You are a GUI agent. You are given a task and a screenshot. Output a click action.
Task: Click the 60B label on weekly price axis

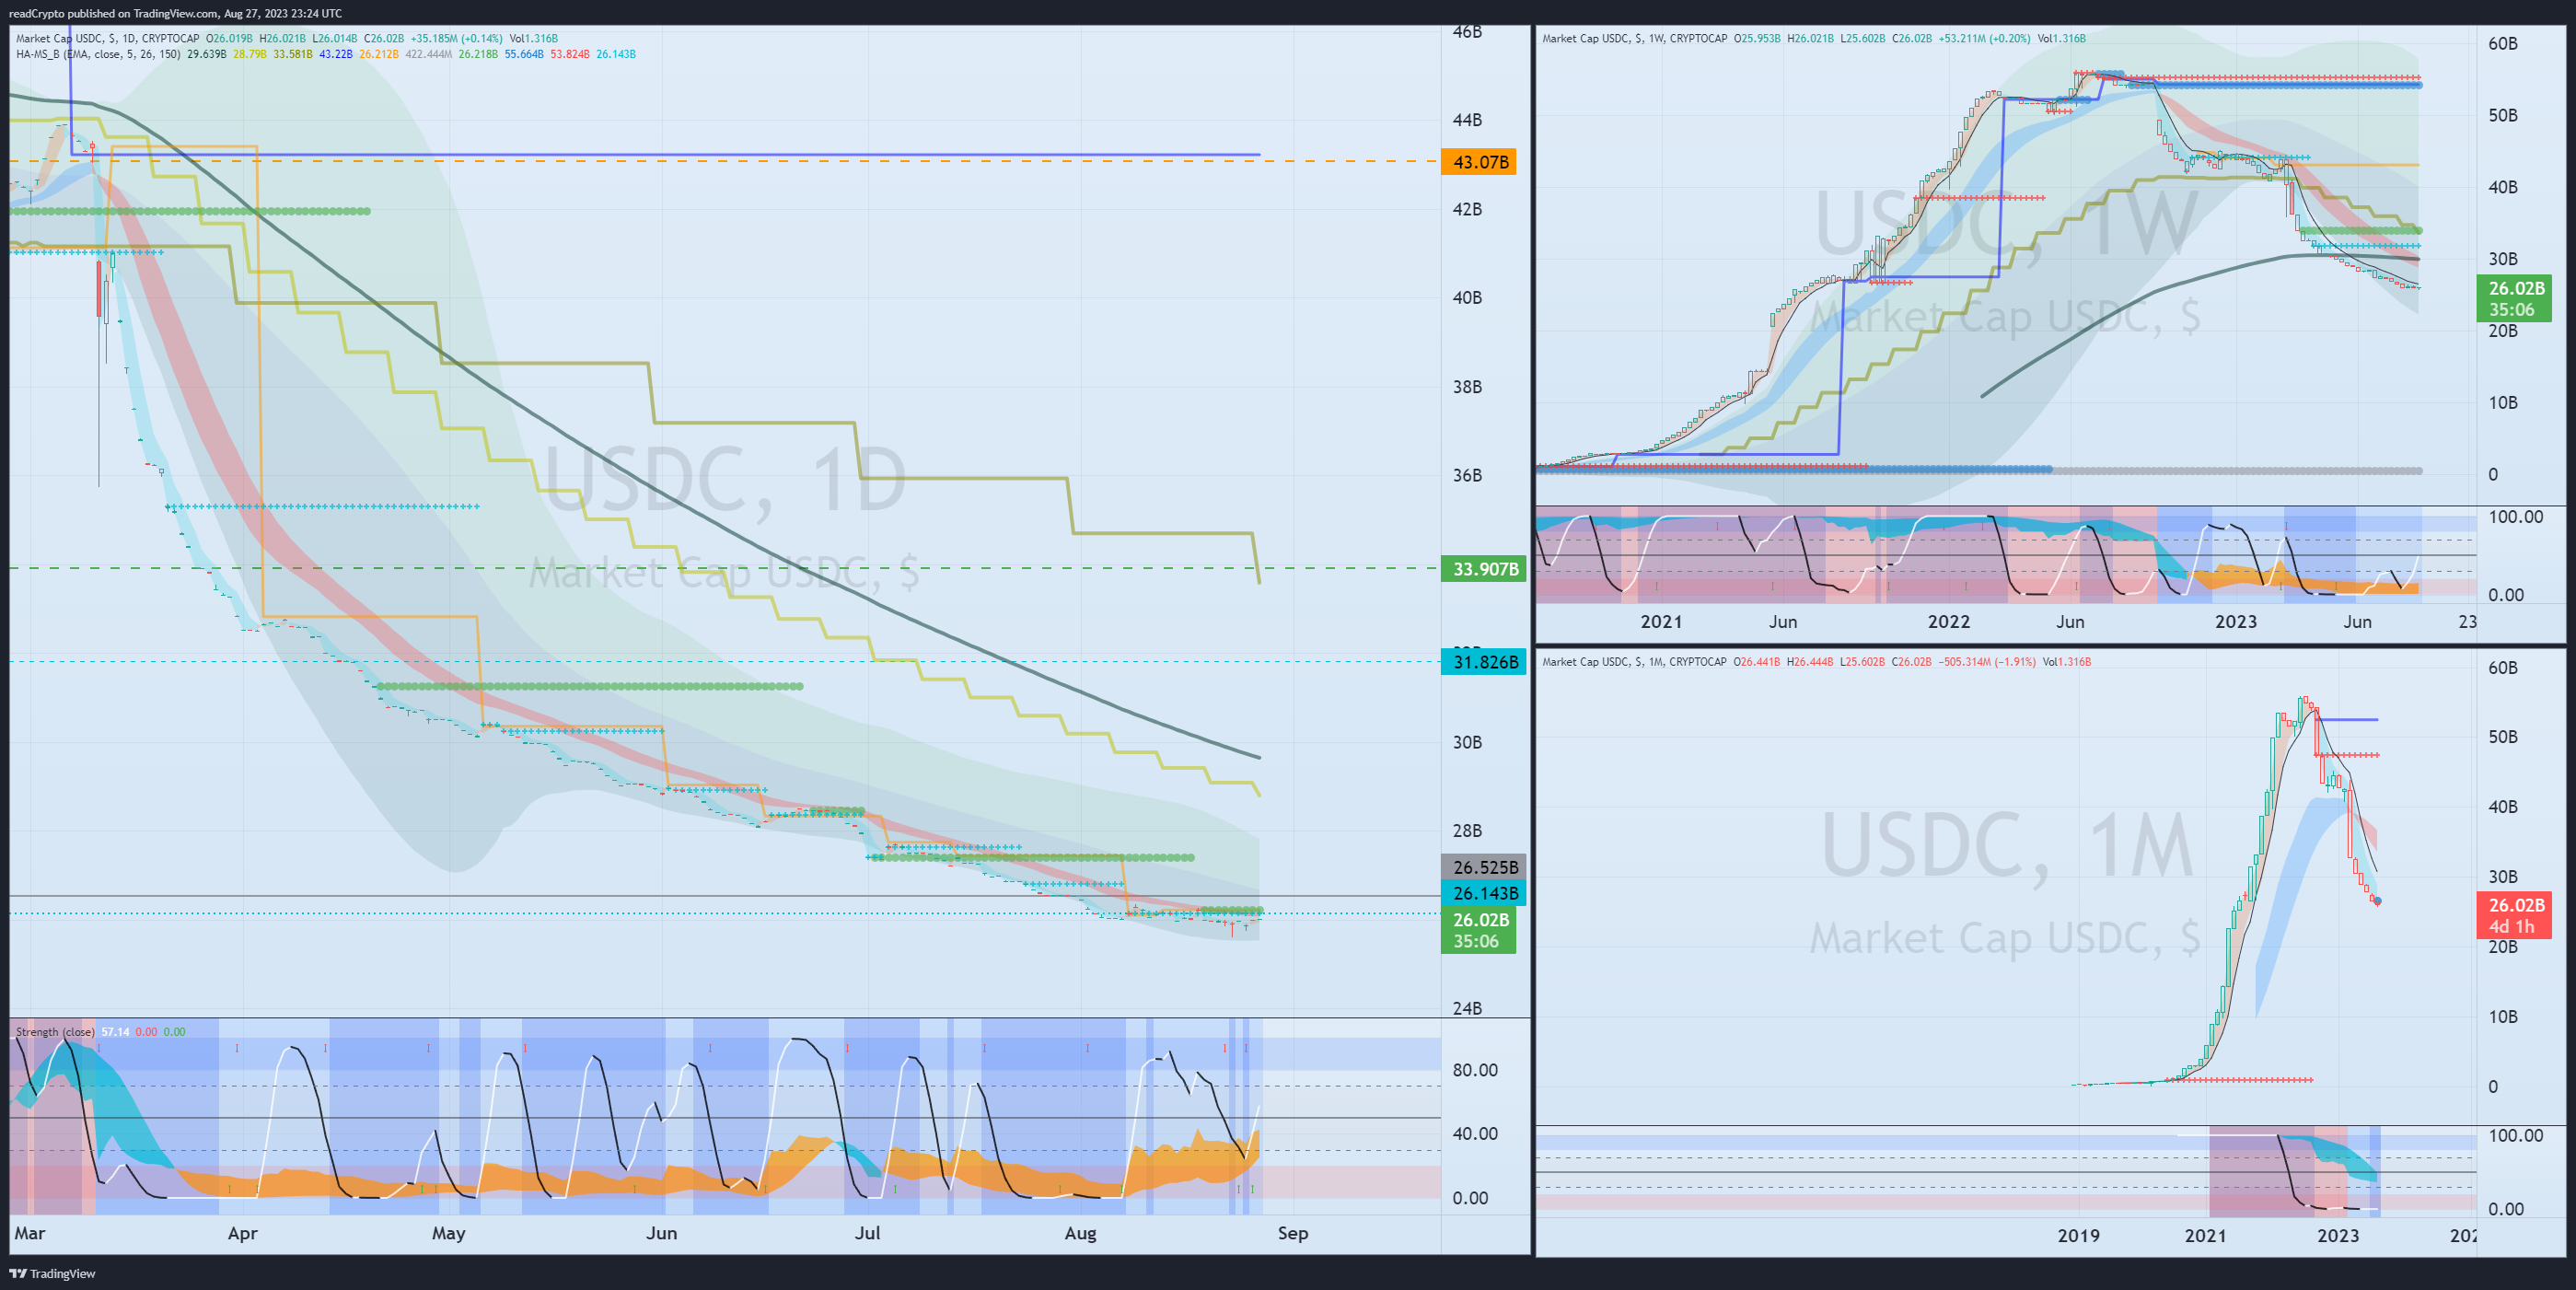point(2503,44)
